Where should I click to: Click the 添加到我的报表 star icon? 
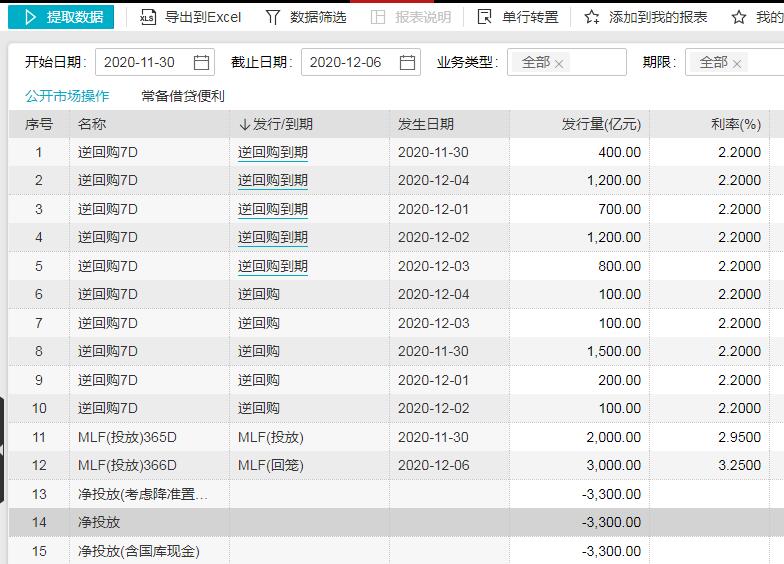click(x=592, y=18)
